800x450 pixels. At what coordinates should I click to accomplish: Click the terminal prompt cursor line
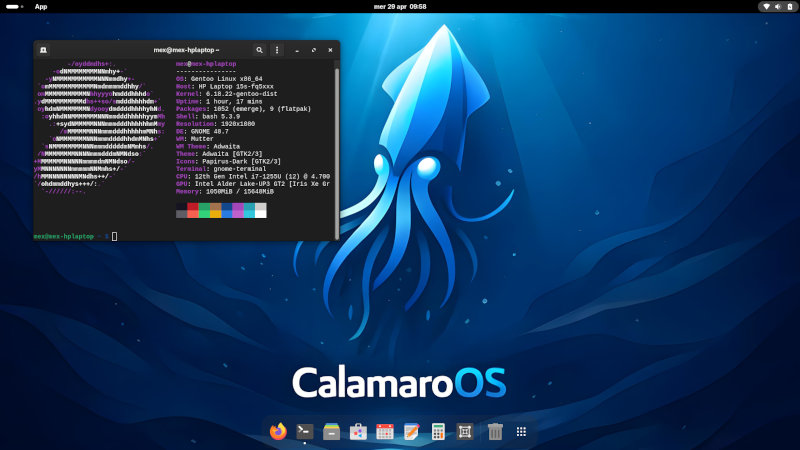click(76, 236)
